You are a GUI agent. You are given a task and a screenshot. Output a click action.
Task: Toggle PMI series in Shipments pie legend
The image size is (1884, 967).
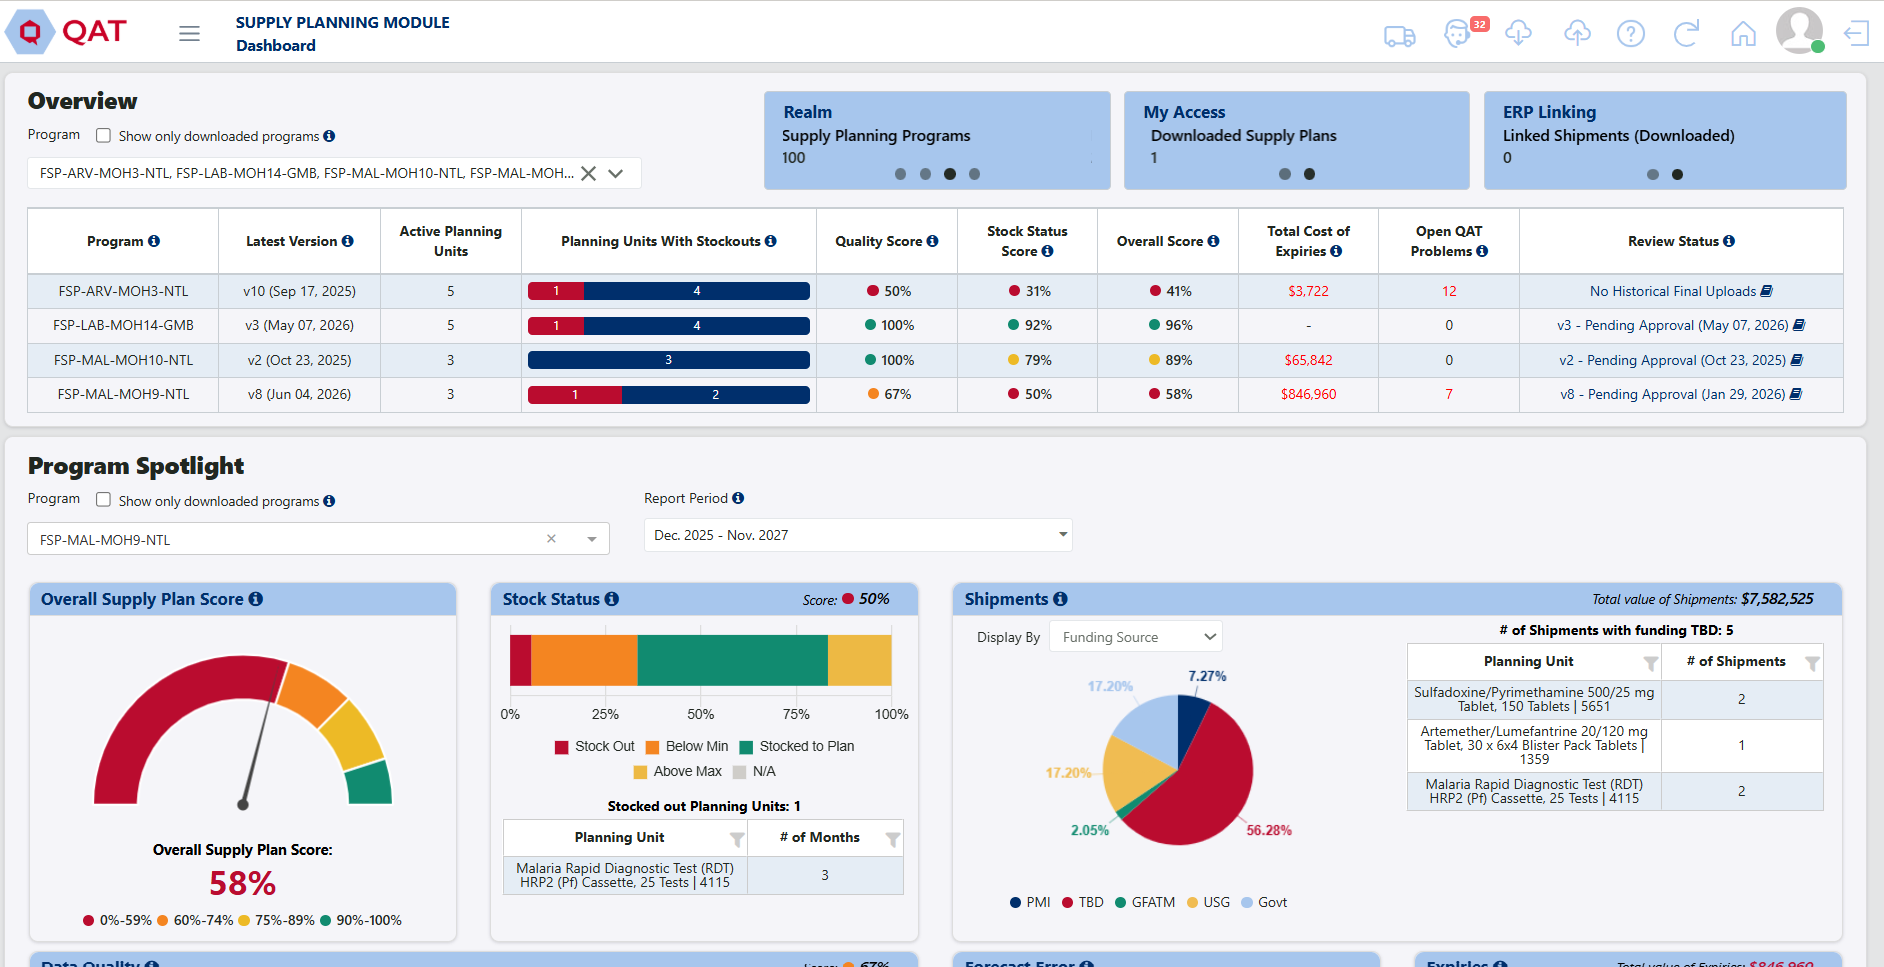tap(1030, 902)
